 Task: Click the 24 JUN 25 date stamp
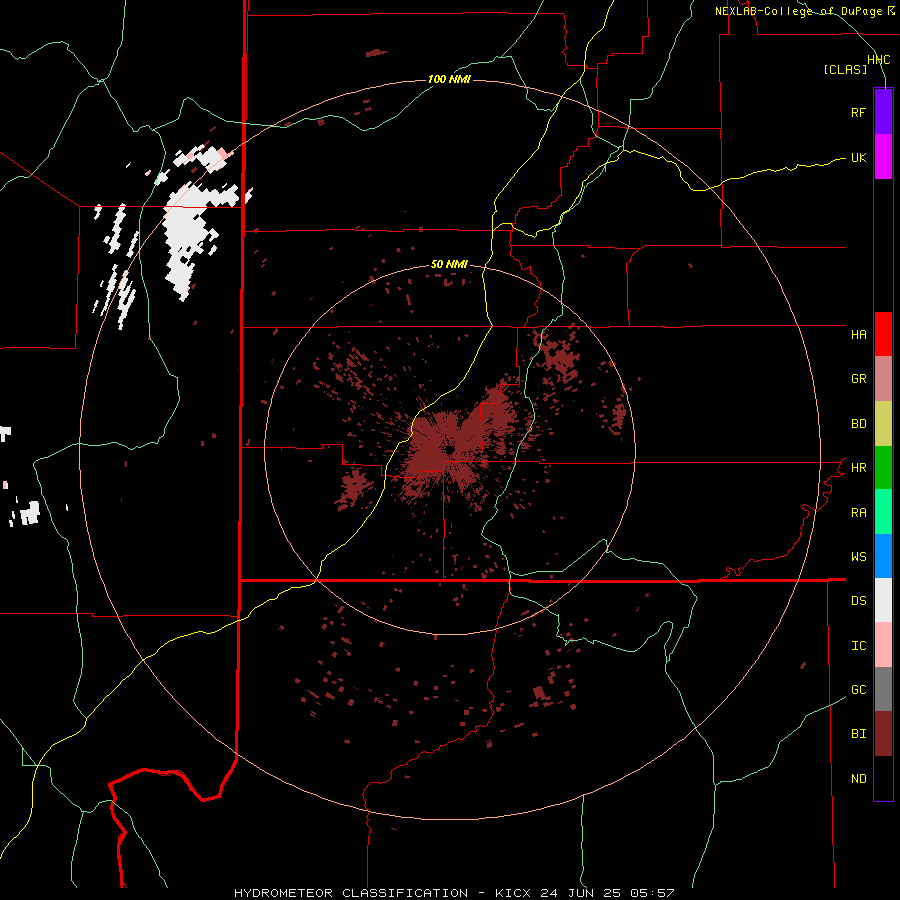coord(580,893)
